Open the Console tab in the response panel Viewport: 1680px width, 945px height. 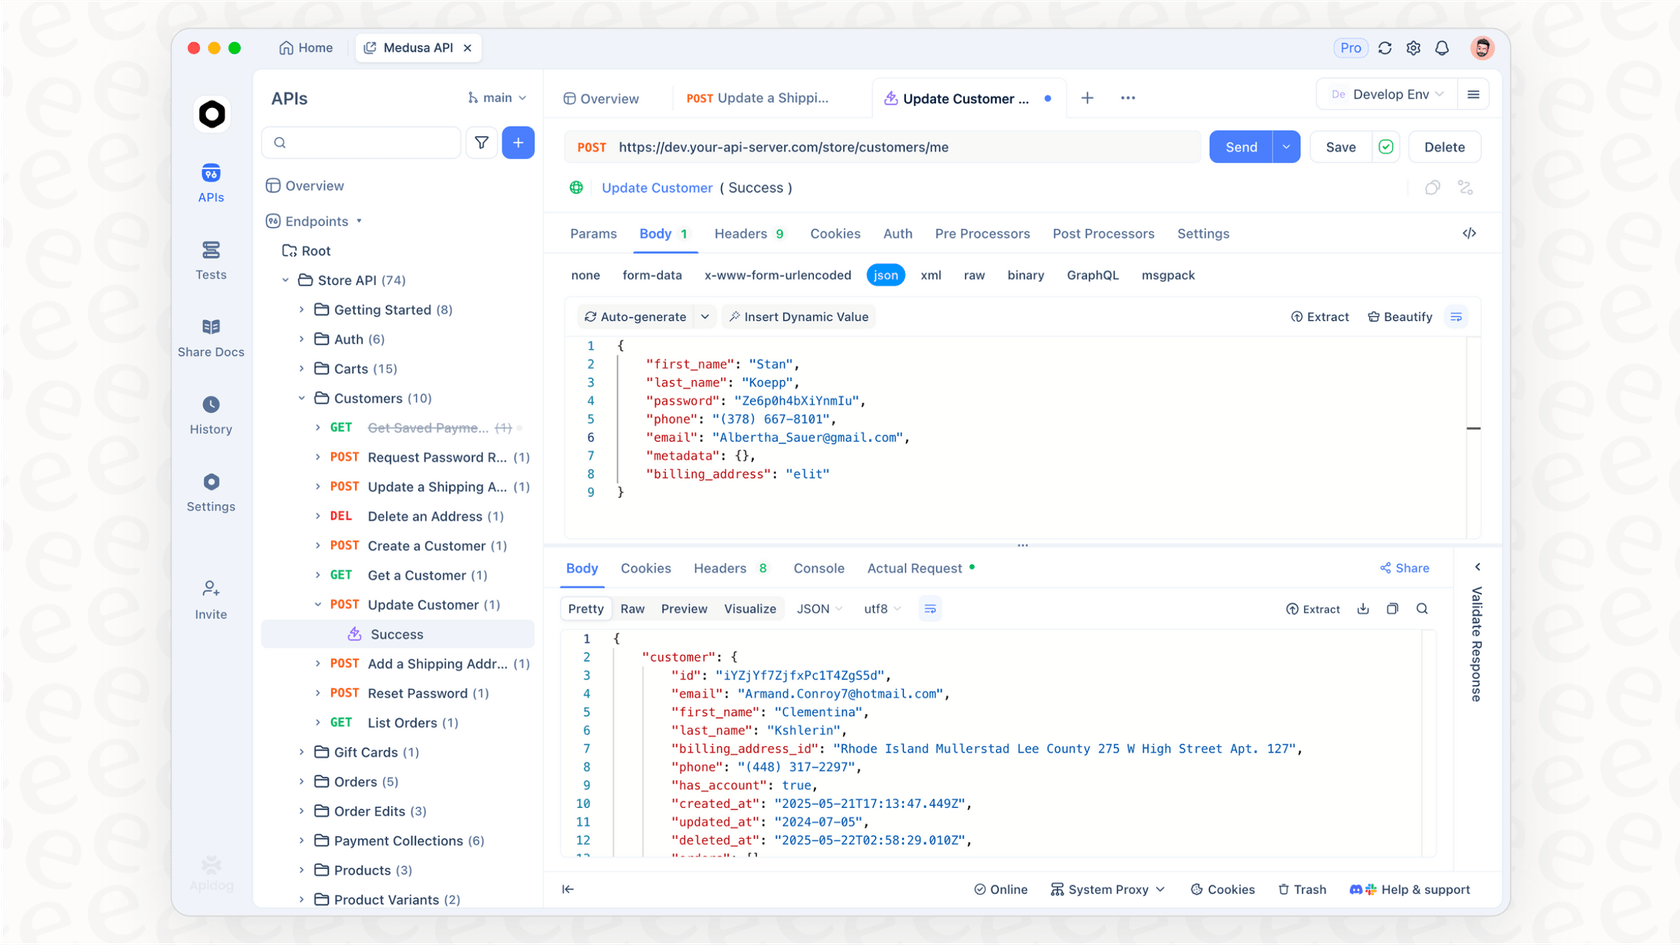tap(818, 568)
